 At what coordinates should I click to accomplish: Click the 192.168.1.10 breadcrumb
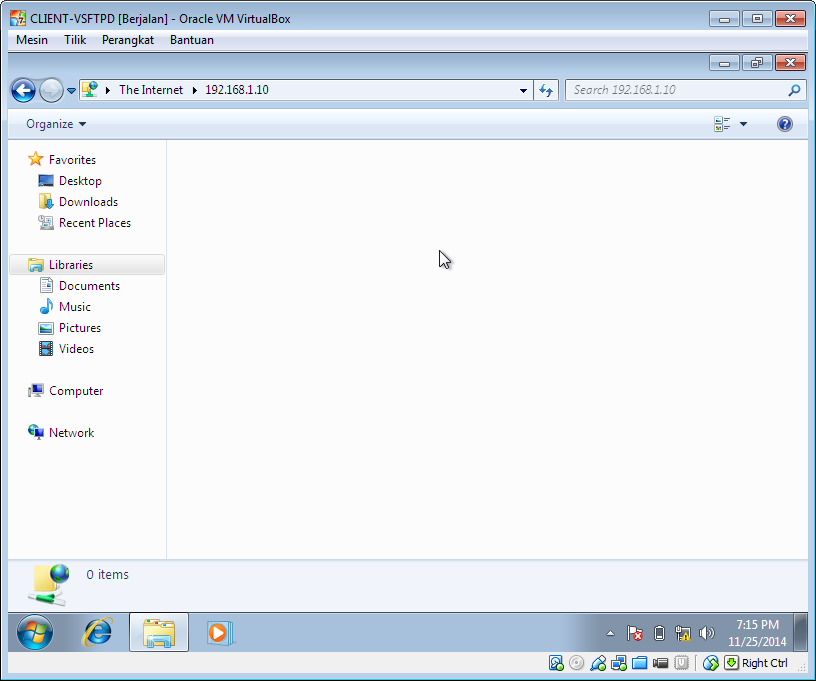tap(237, 89)
